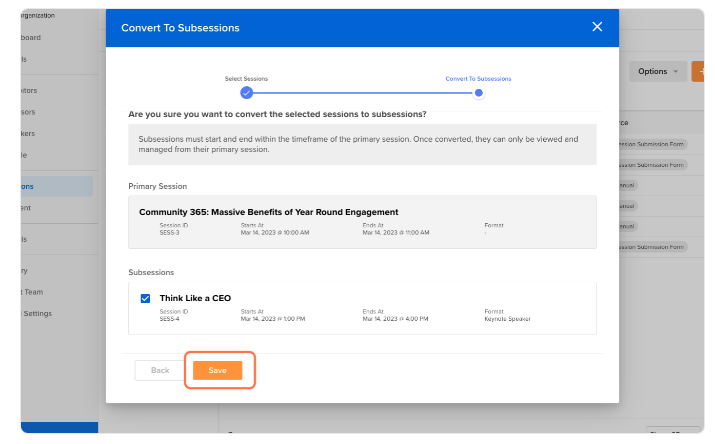Click the Convert To Subsessions step dot
This screenshot has height=444, width=715.
478,93
